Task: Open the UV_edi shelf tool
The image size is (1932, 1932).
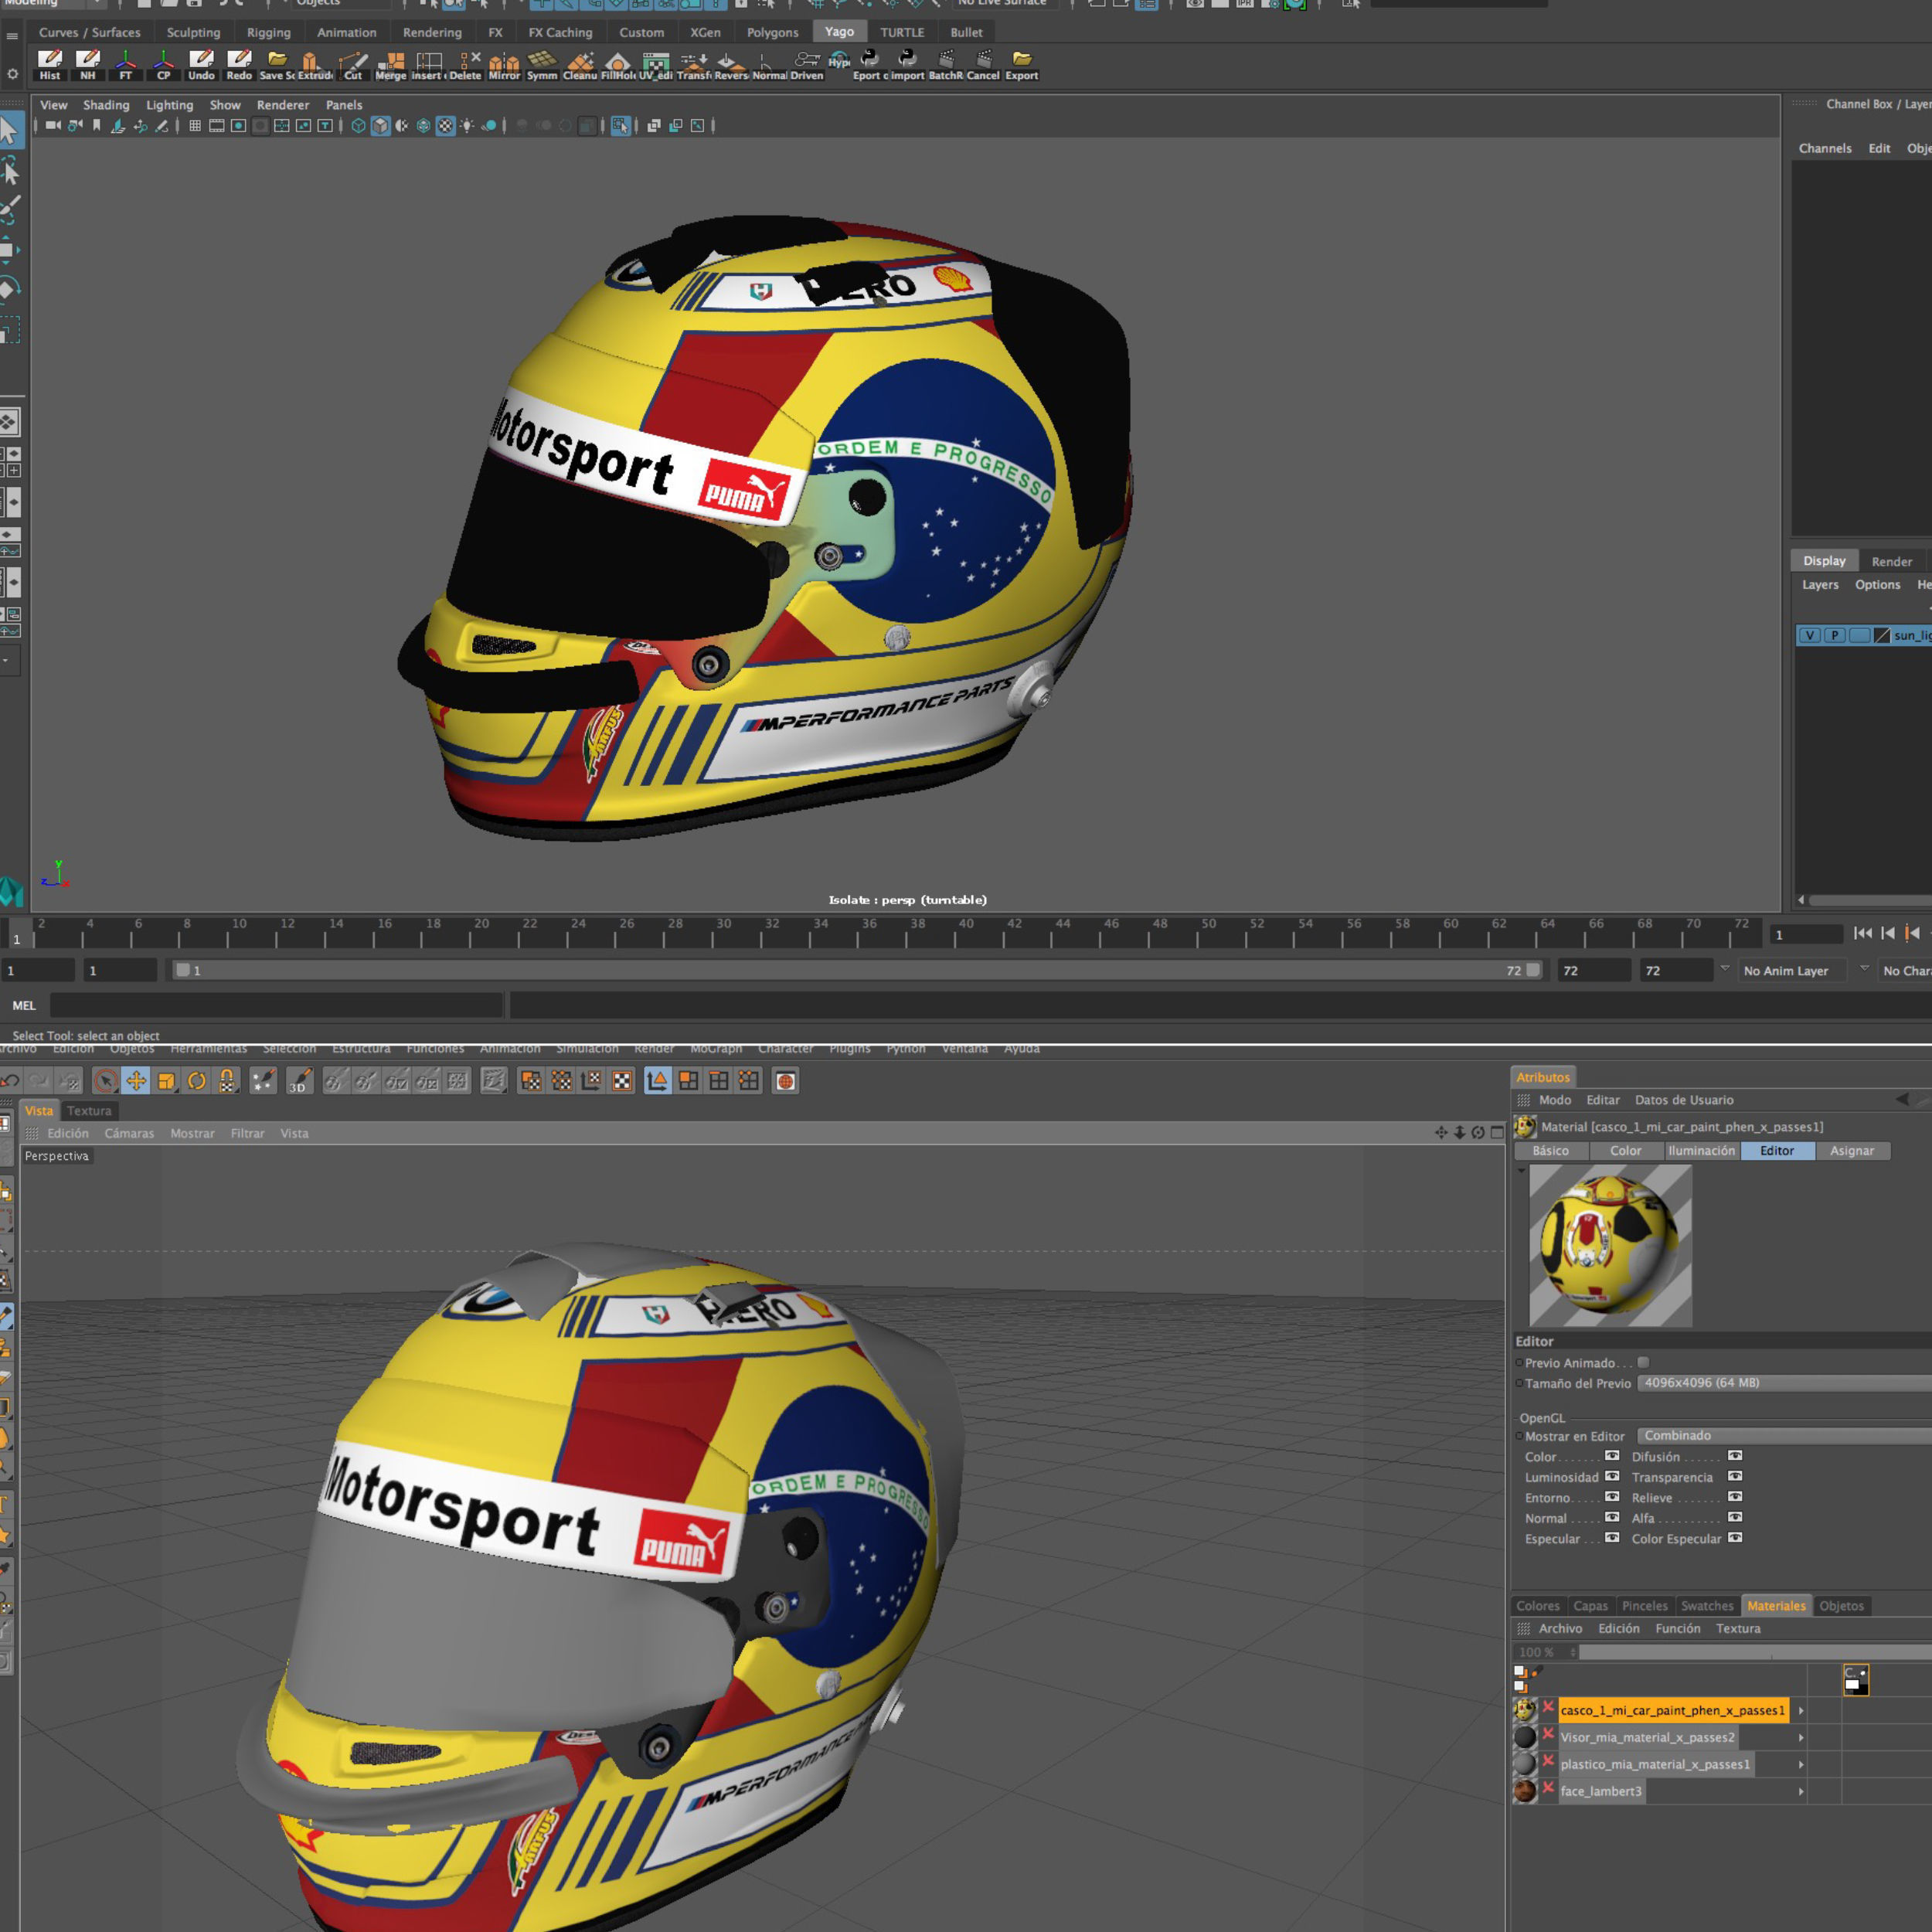Action: pos(656,65)
